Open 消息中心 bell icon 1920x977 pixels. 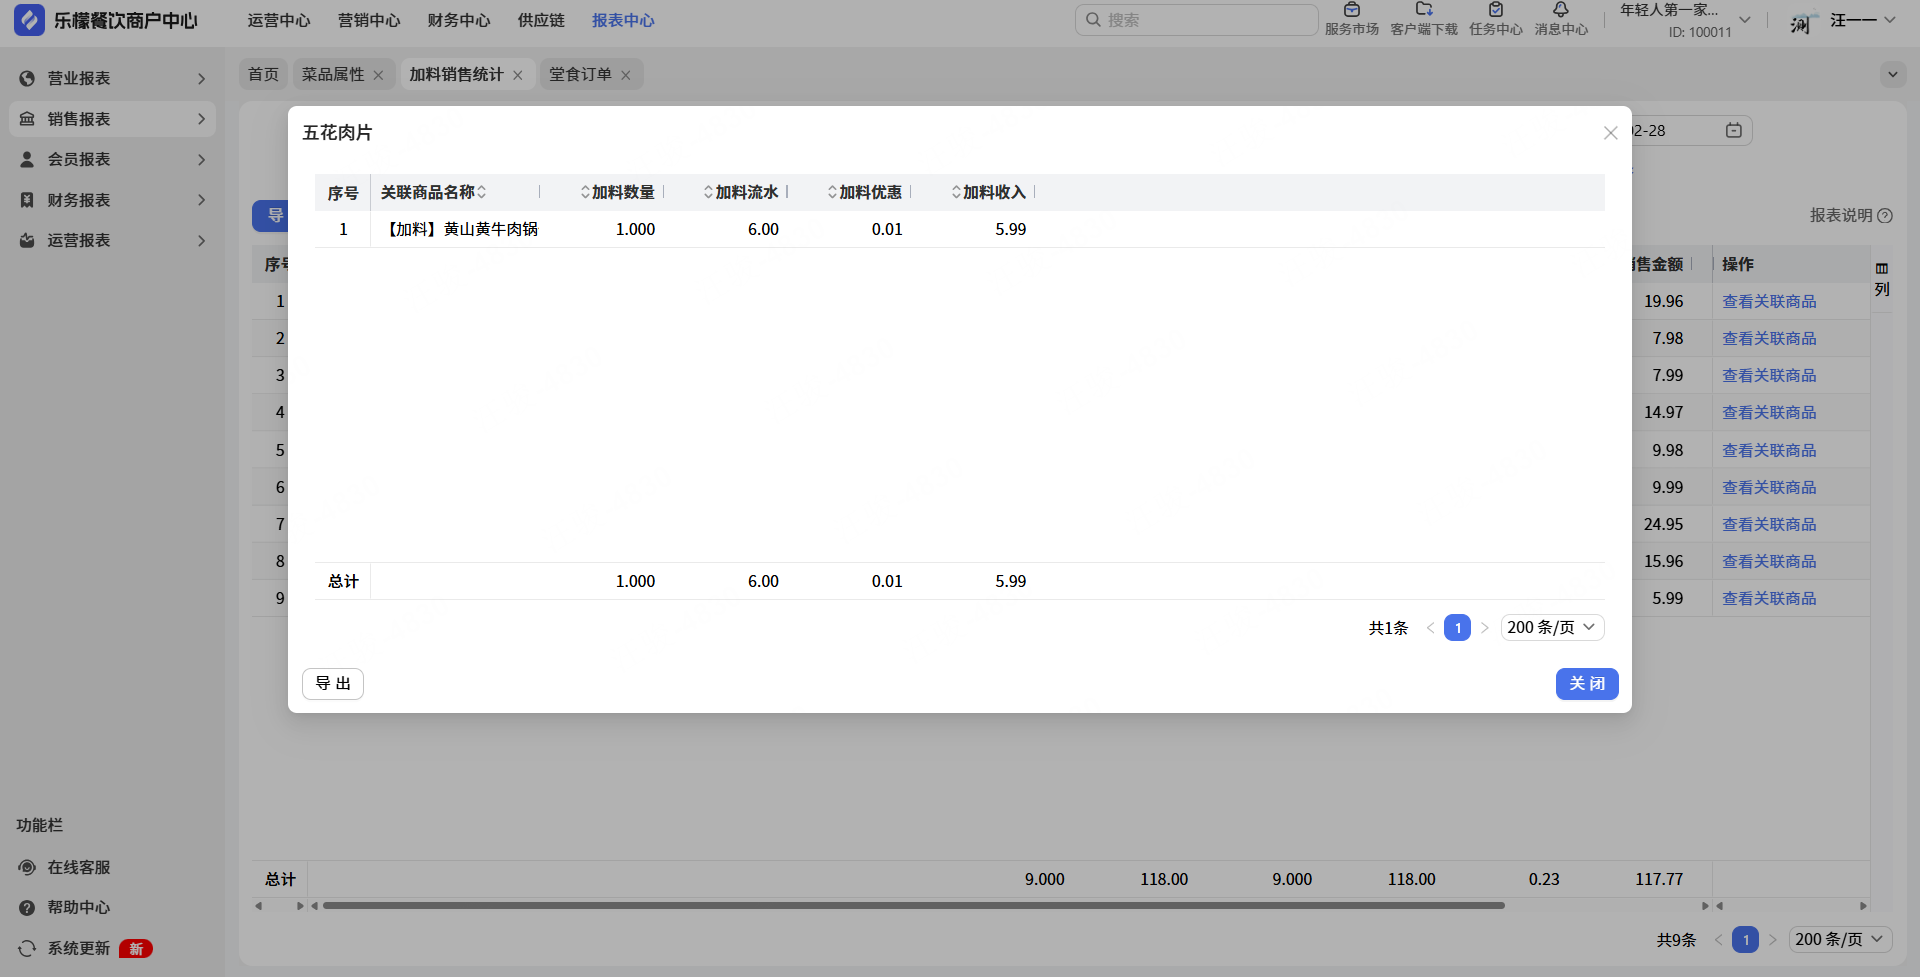[1561, 10]
